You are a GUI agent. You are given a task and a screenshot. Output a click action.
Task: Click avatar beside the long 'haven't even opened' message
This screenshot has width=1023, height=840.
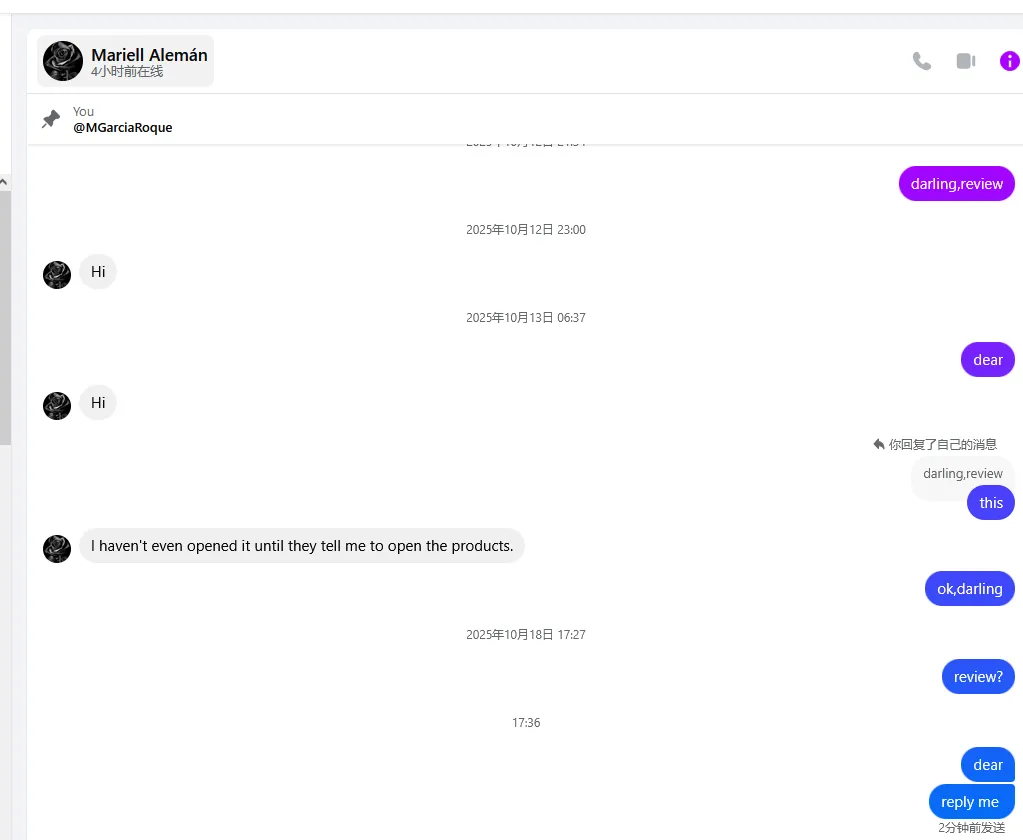[57, 548]
